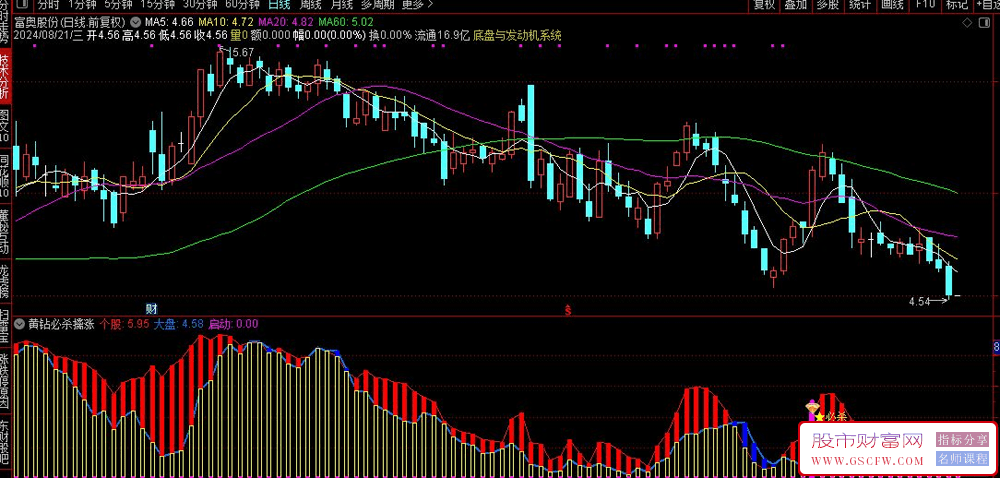
Task: Click the 必杀 star signal marker
Action: 831,417
